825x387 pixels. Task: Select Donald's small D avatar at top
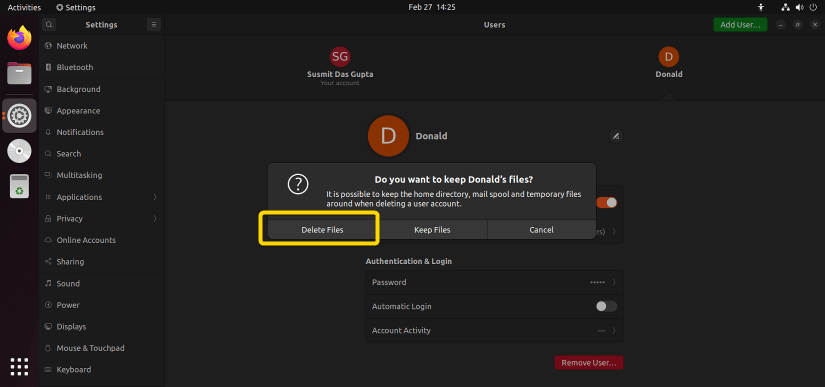(x=669, y=57)
